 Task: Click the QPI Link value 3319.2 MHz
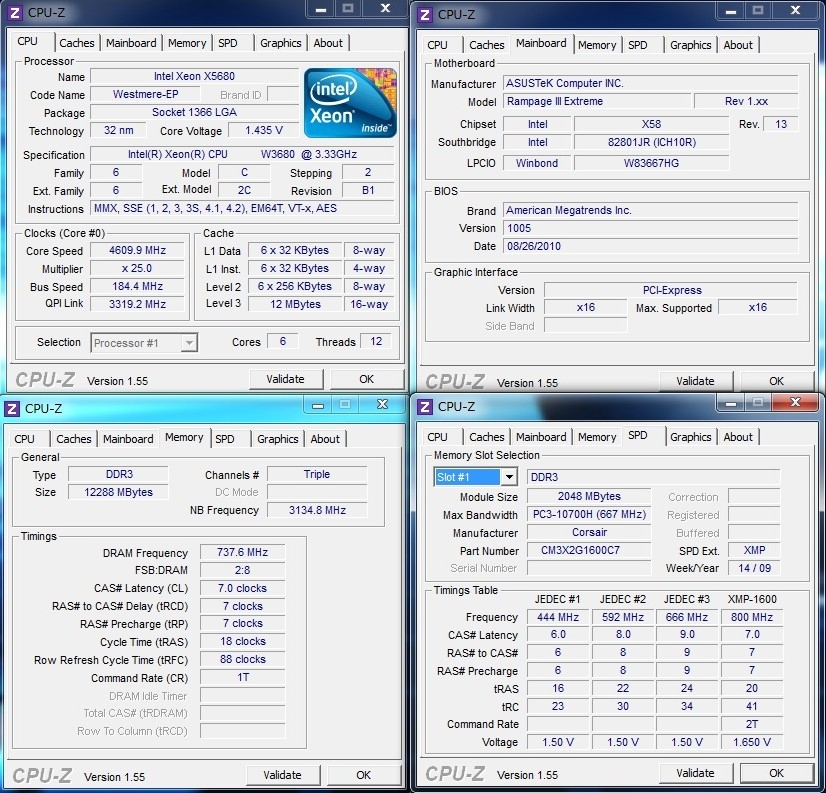tap(137, 304)
